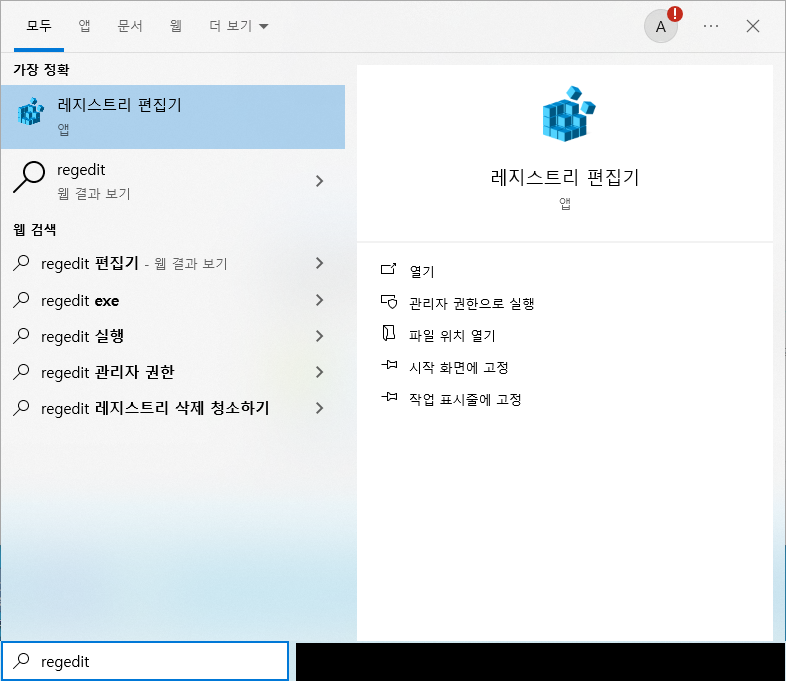
Task: Close the search panel with X
Action: 752,26
